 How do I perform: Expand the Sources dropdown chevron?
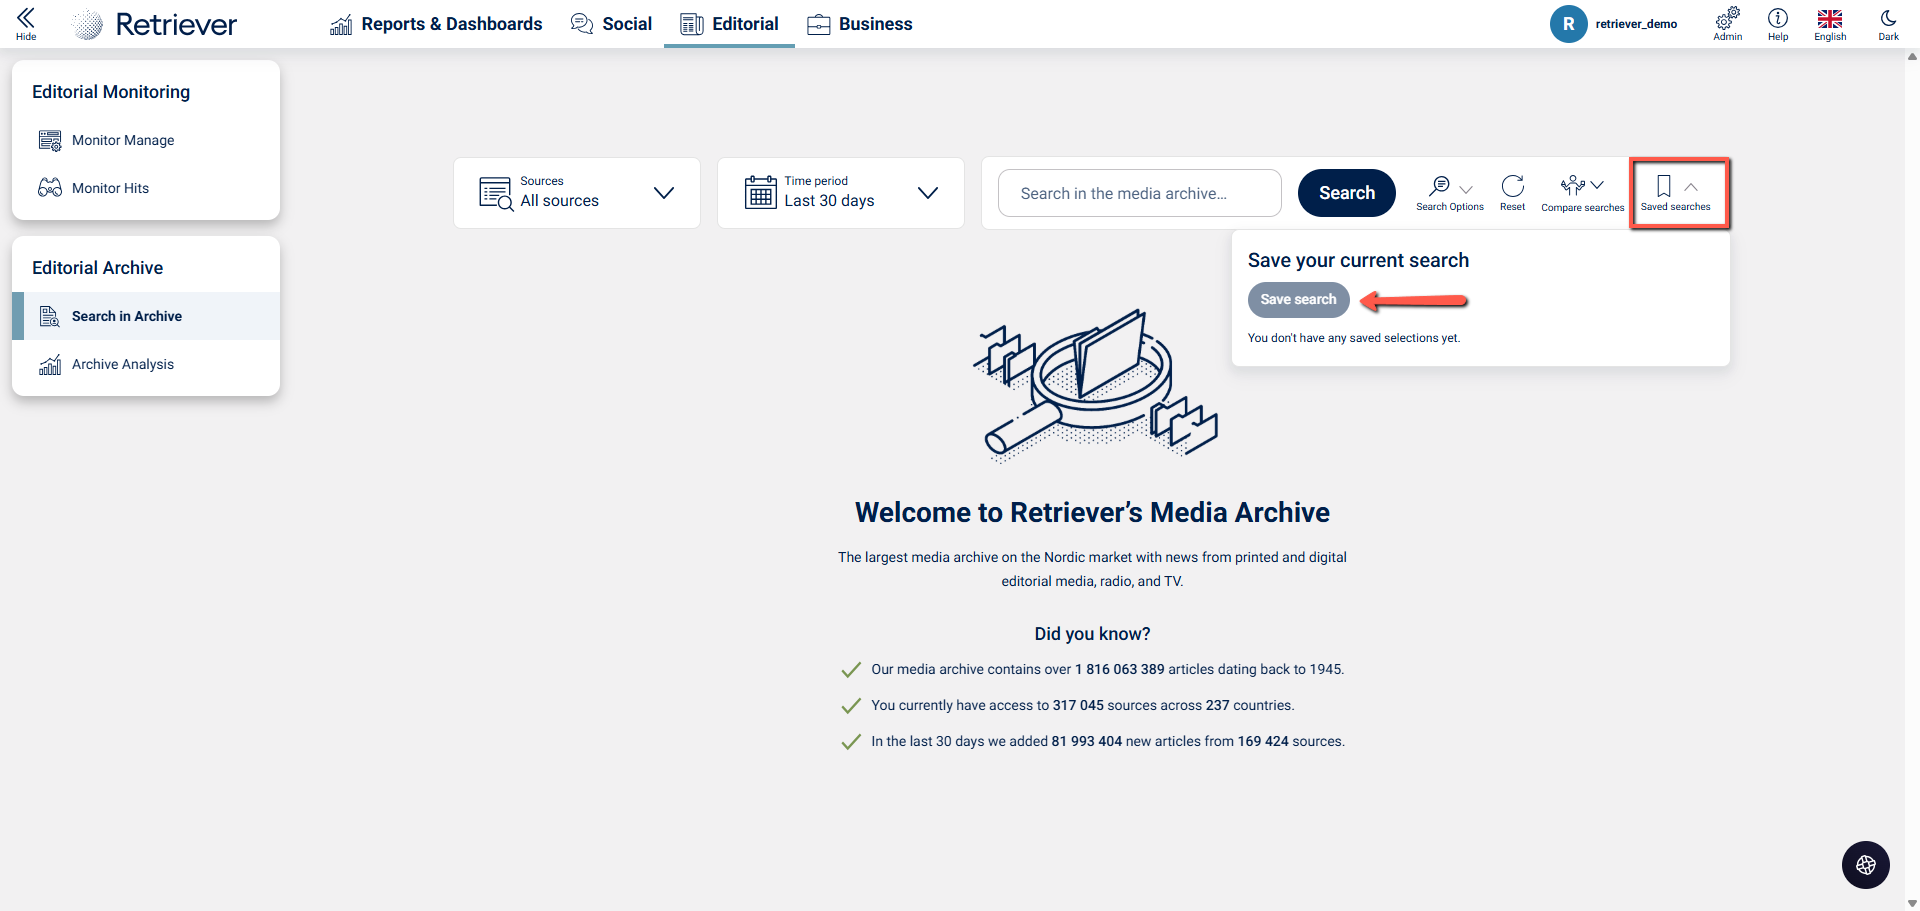click(x=664, y=193)
